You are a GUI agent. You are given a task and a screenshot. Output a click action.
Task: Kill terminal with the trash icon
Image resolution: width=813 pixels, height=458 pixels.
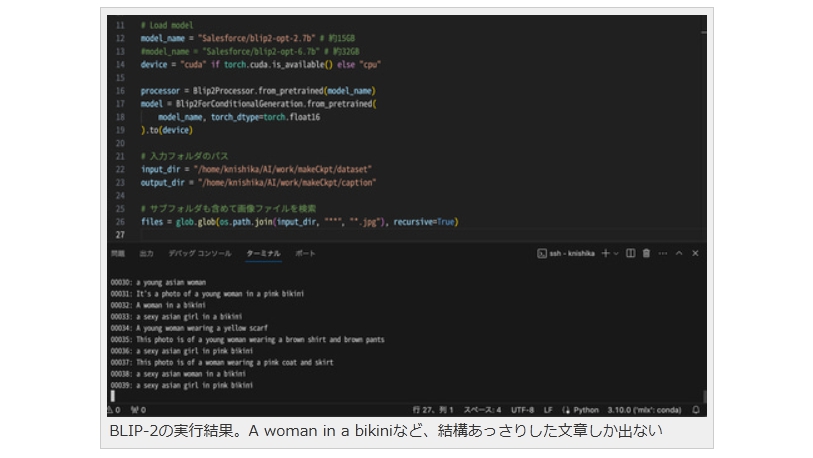(646, 254)
